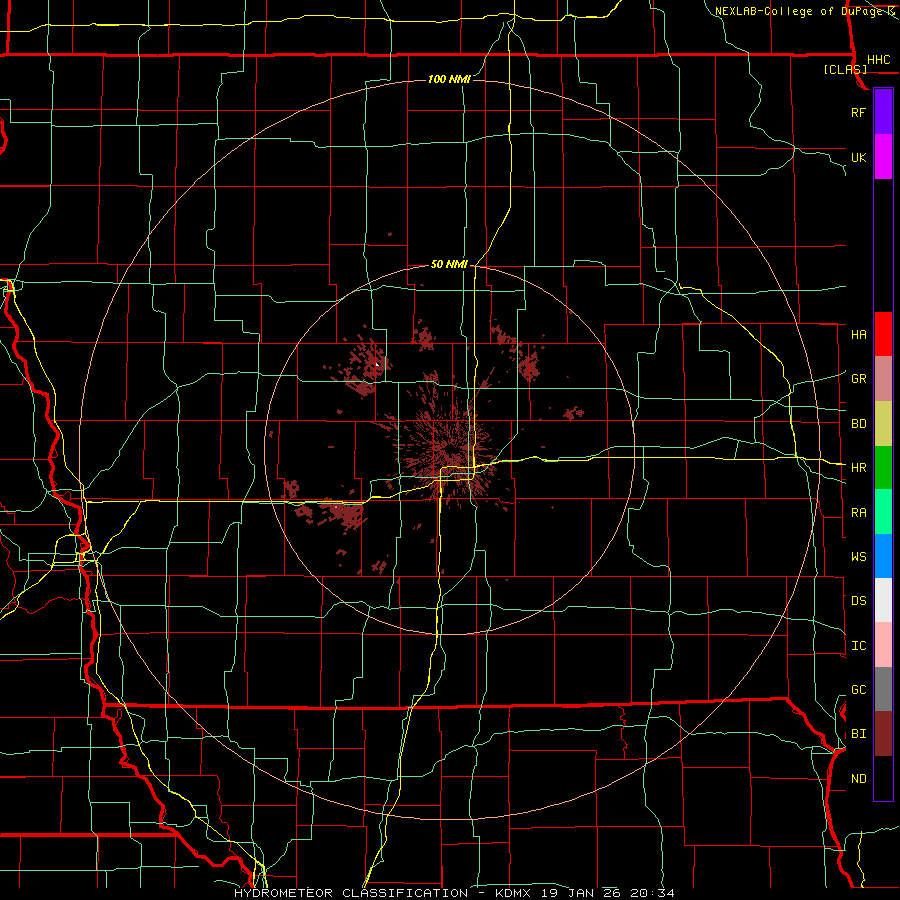Click the green HR legend color swatch

(x=883, y=468)
